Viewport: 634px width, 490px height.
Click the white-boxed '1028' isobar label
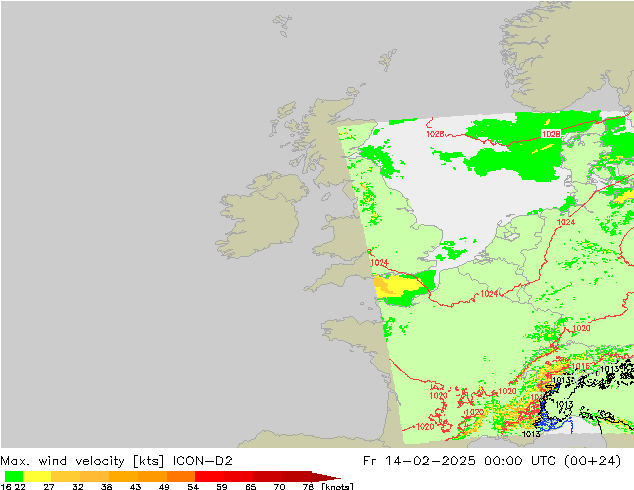[551, 134]
